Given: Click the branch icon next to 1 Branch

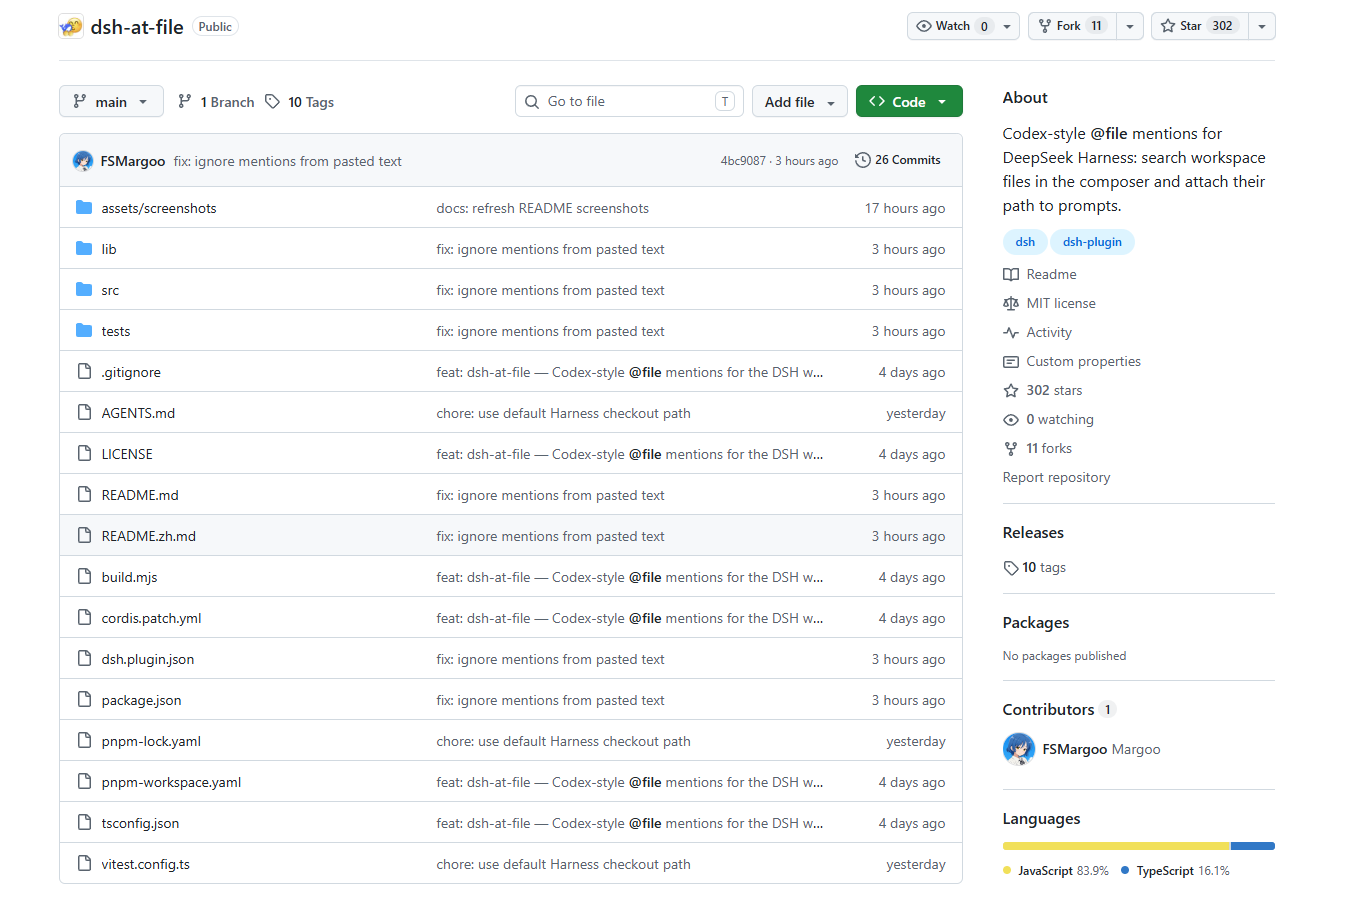Looking at the screenshot, I should pos(185,102).
